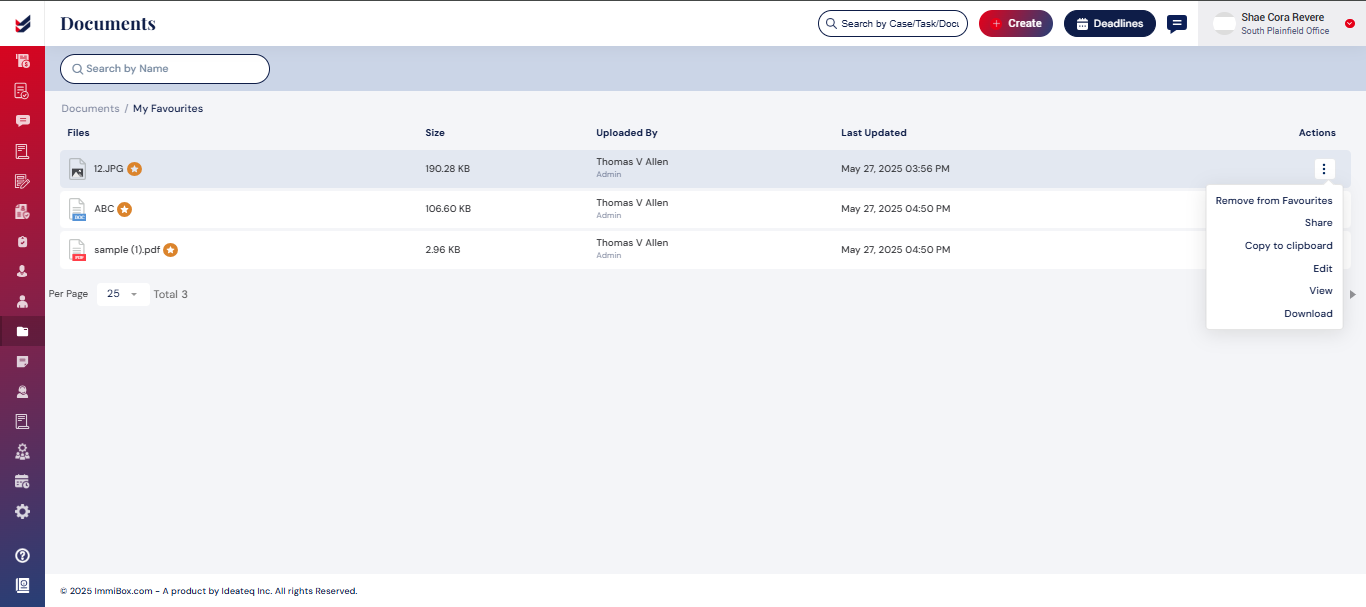The image size is (1366, 607).
Task: Click the favourite star next to 12.JPG
Action: (134, 169)
